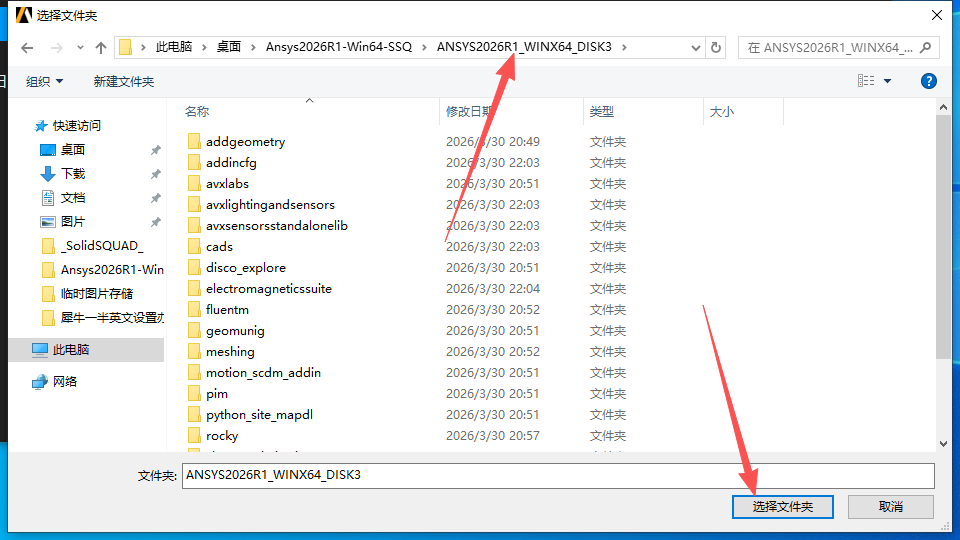The width and height of the screenshot is (960, 540).
Task: Select the rocky folder icon
Action: (x=194, y=435)
